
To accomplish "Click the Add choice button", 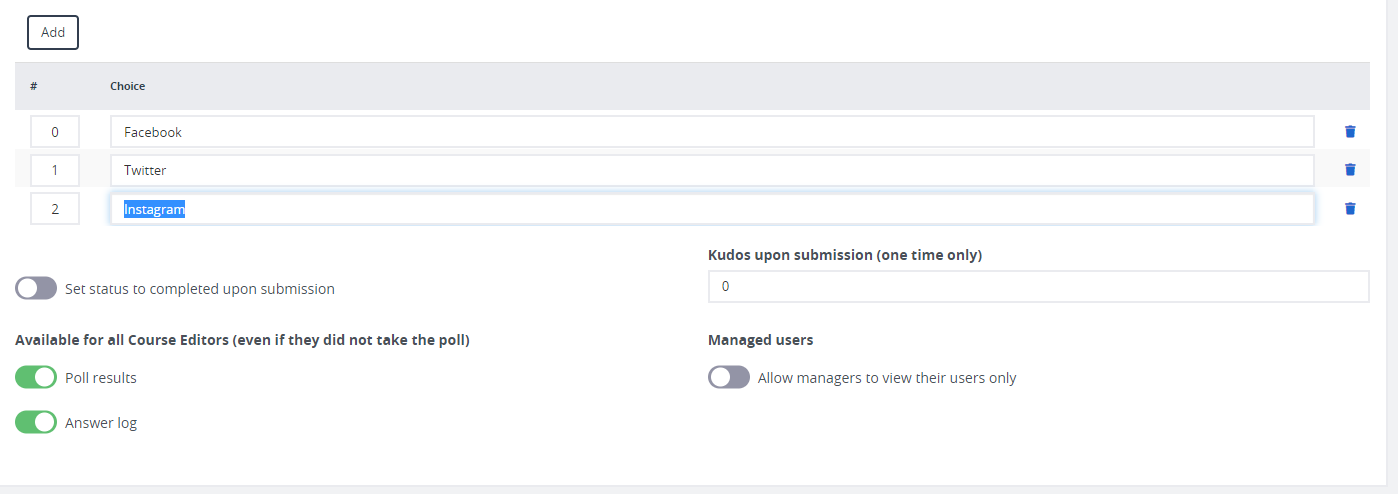I will 53,32.
